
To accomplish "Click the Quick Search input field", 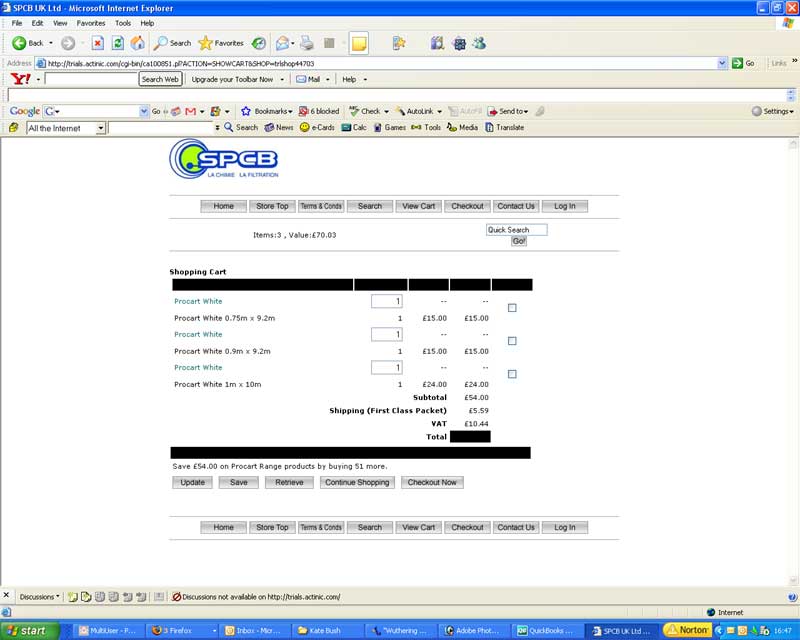I will 516,230.
